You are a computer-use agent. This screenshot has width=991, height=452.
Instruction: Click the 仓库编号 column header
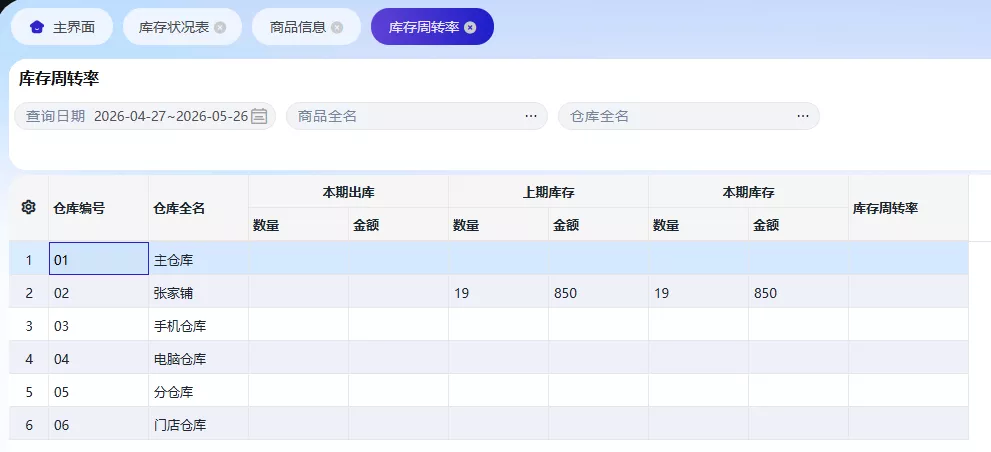coord(98,208)
